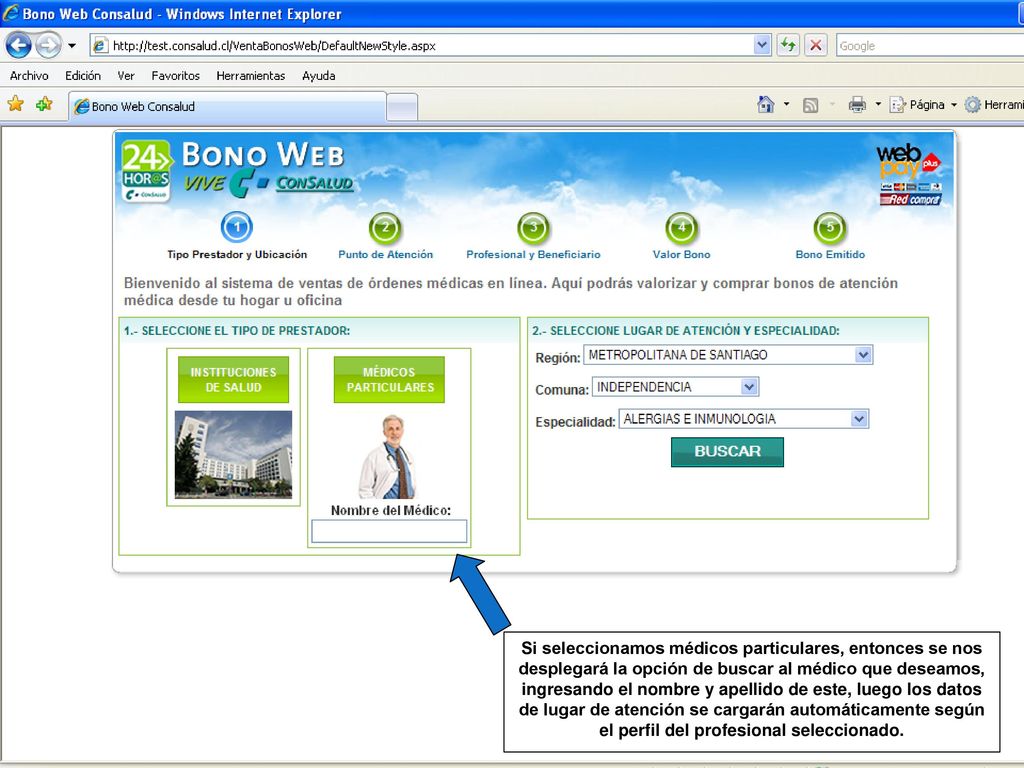This screenshot has width=1024, height=768.
Task: Select the Bono Web Consalud tab
Action: [x=227, y=106]
